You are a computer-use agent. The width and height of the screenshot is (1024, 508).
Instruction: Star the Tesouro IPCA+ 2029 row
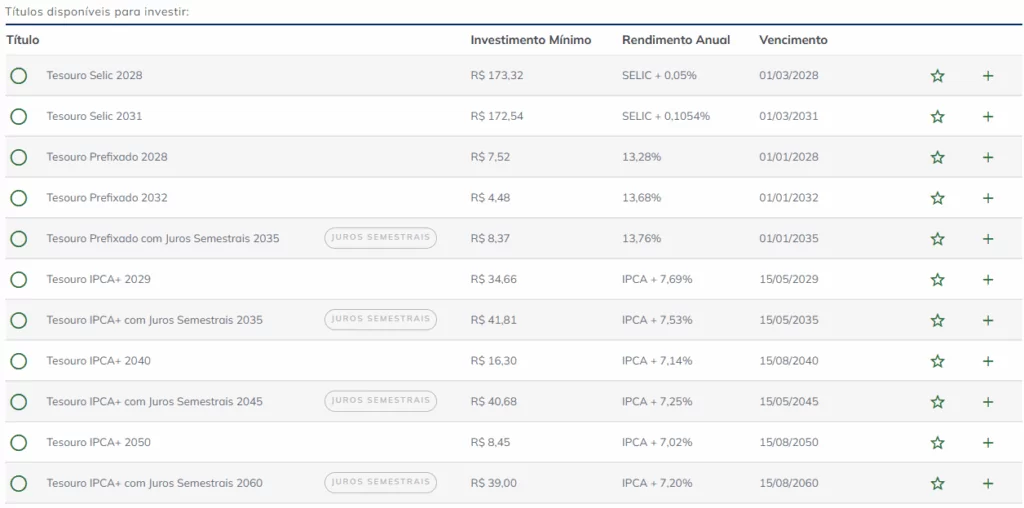click(937, 279)
